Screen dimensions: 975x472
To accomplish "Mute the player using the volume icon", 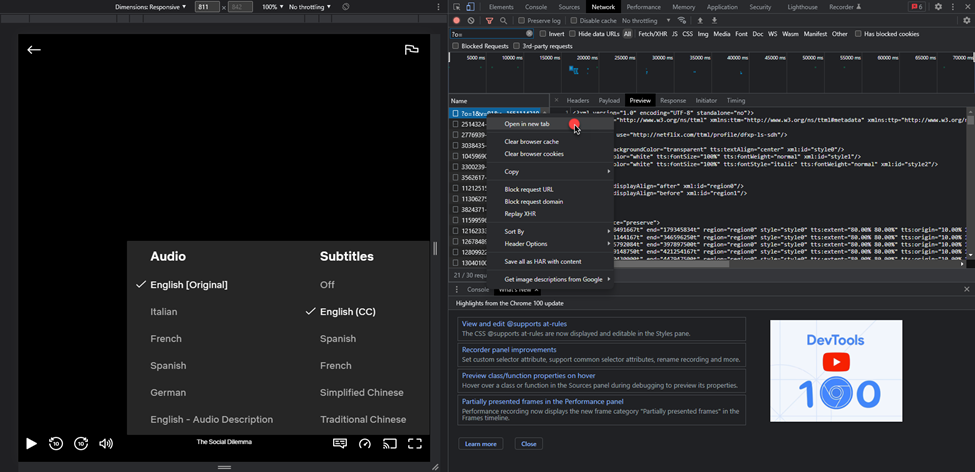I will pyautogui.click(x=106, y=443).
